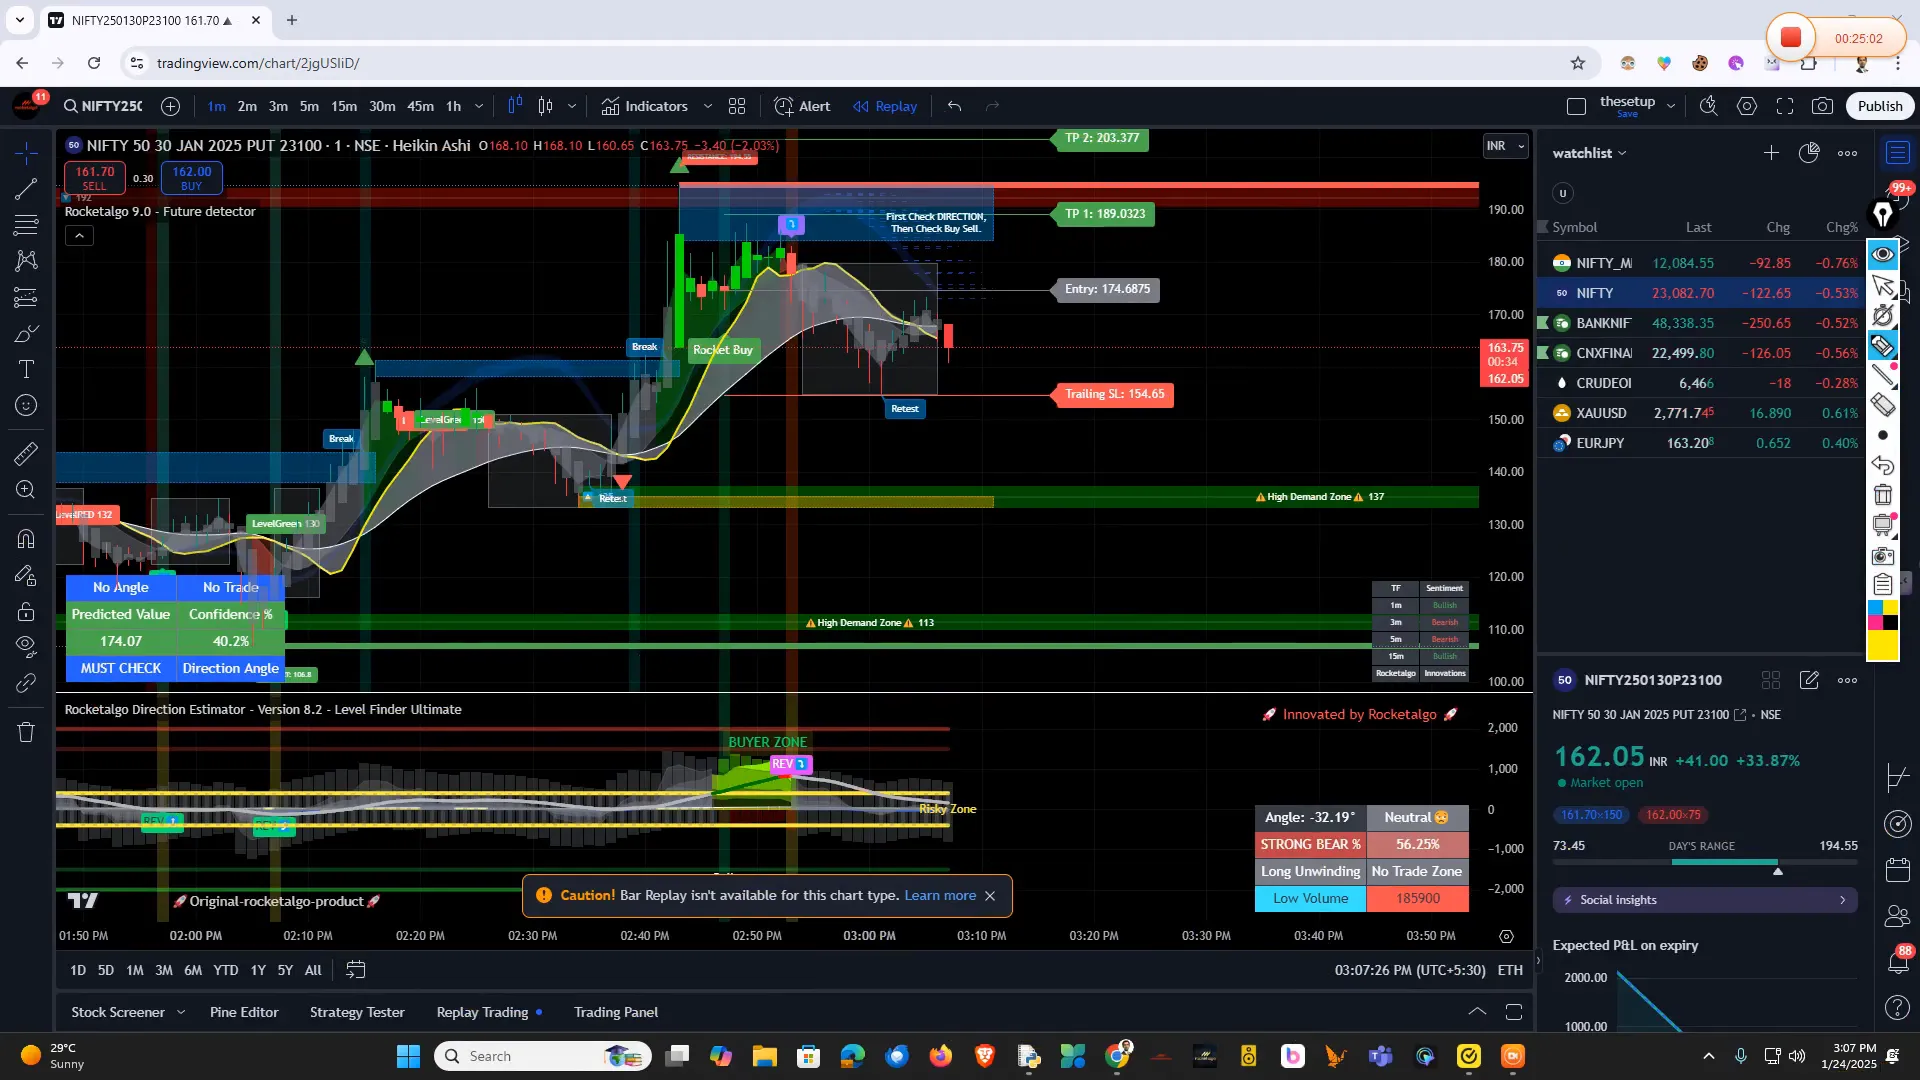
Task: Click the Publish button
Action: coord(1880,106)
